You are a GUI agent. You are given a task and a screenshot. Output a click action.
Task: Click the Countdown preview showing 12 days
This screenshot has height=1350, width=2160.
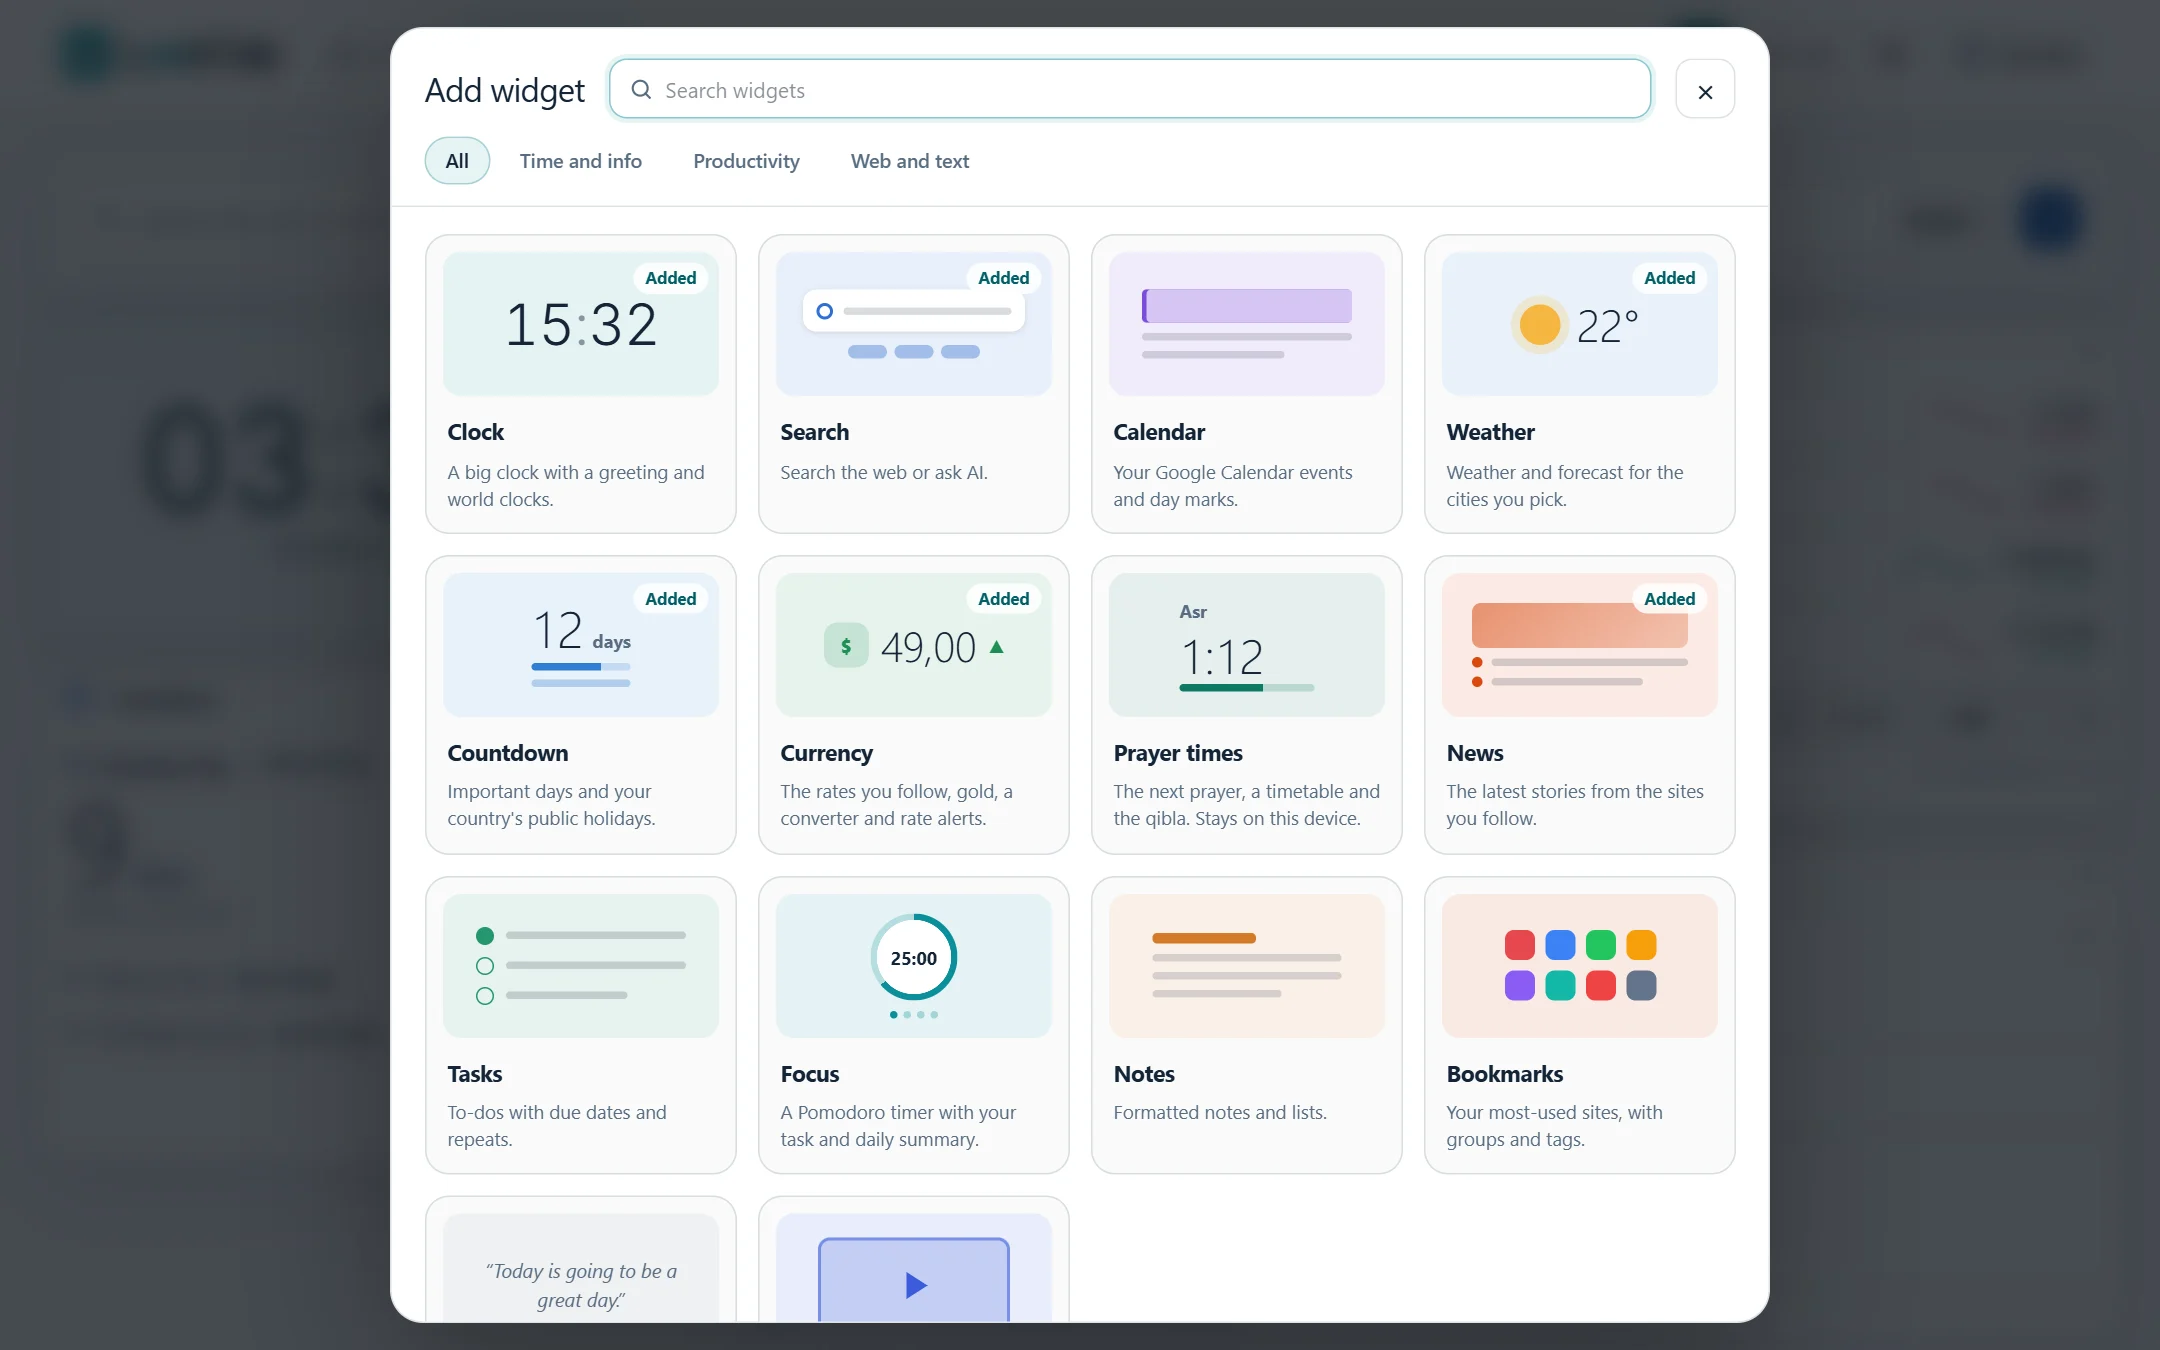click(580, 645)
